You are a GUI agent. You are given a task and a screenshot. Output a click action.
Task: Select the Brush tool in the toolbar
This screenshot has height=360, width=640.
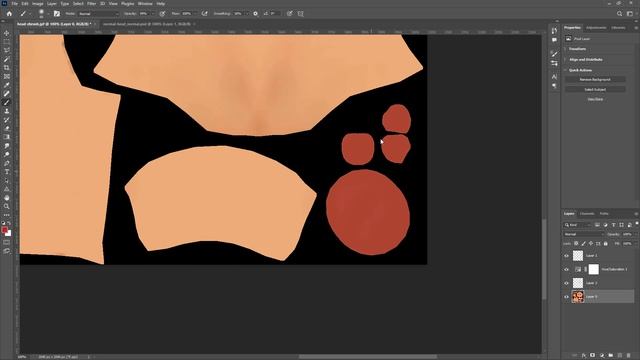pyautogui.click(x=7, y=102)
